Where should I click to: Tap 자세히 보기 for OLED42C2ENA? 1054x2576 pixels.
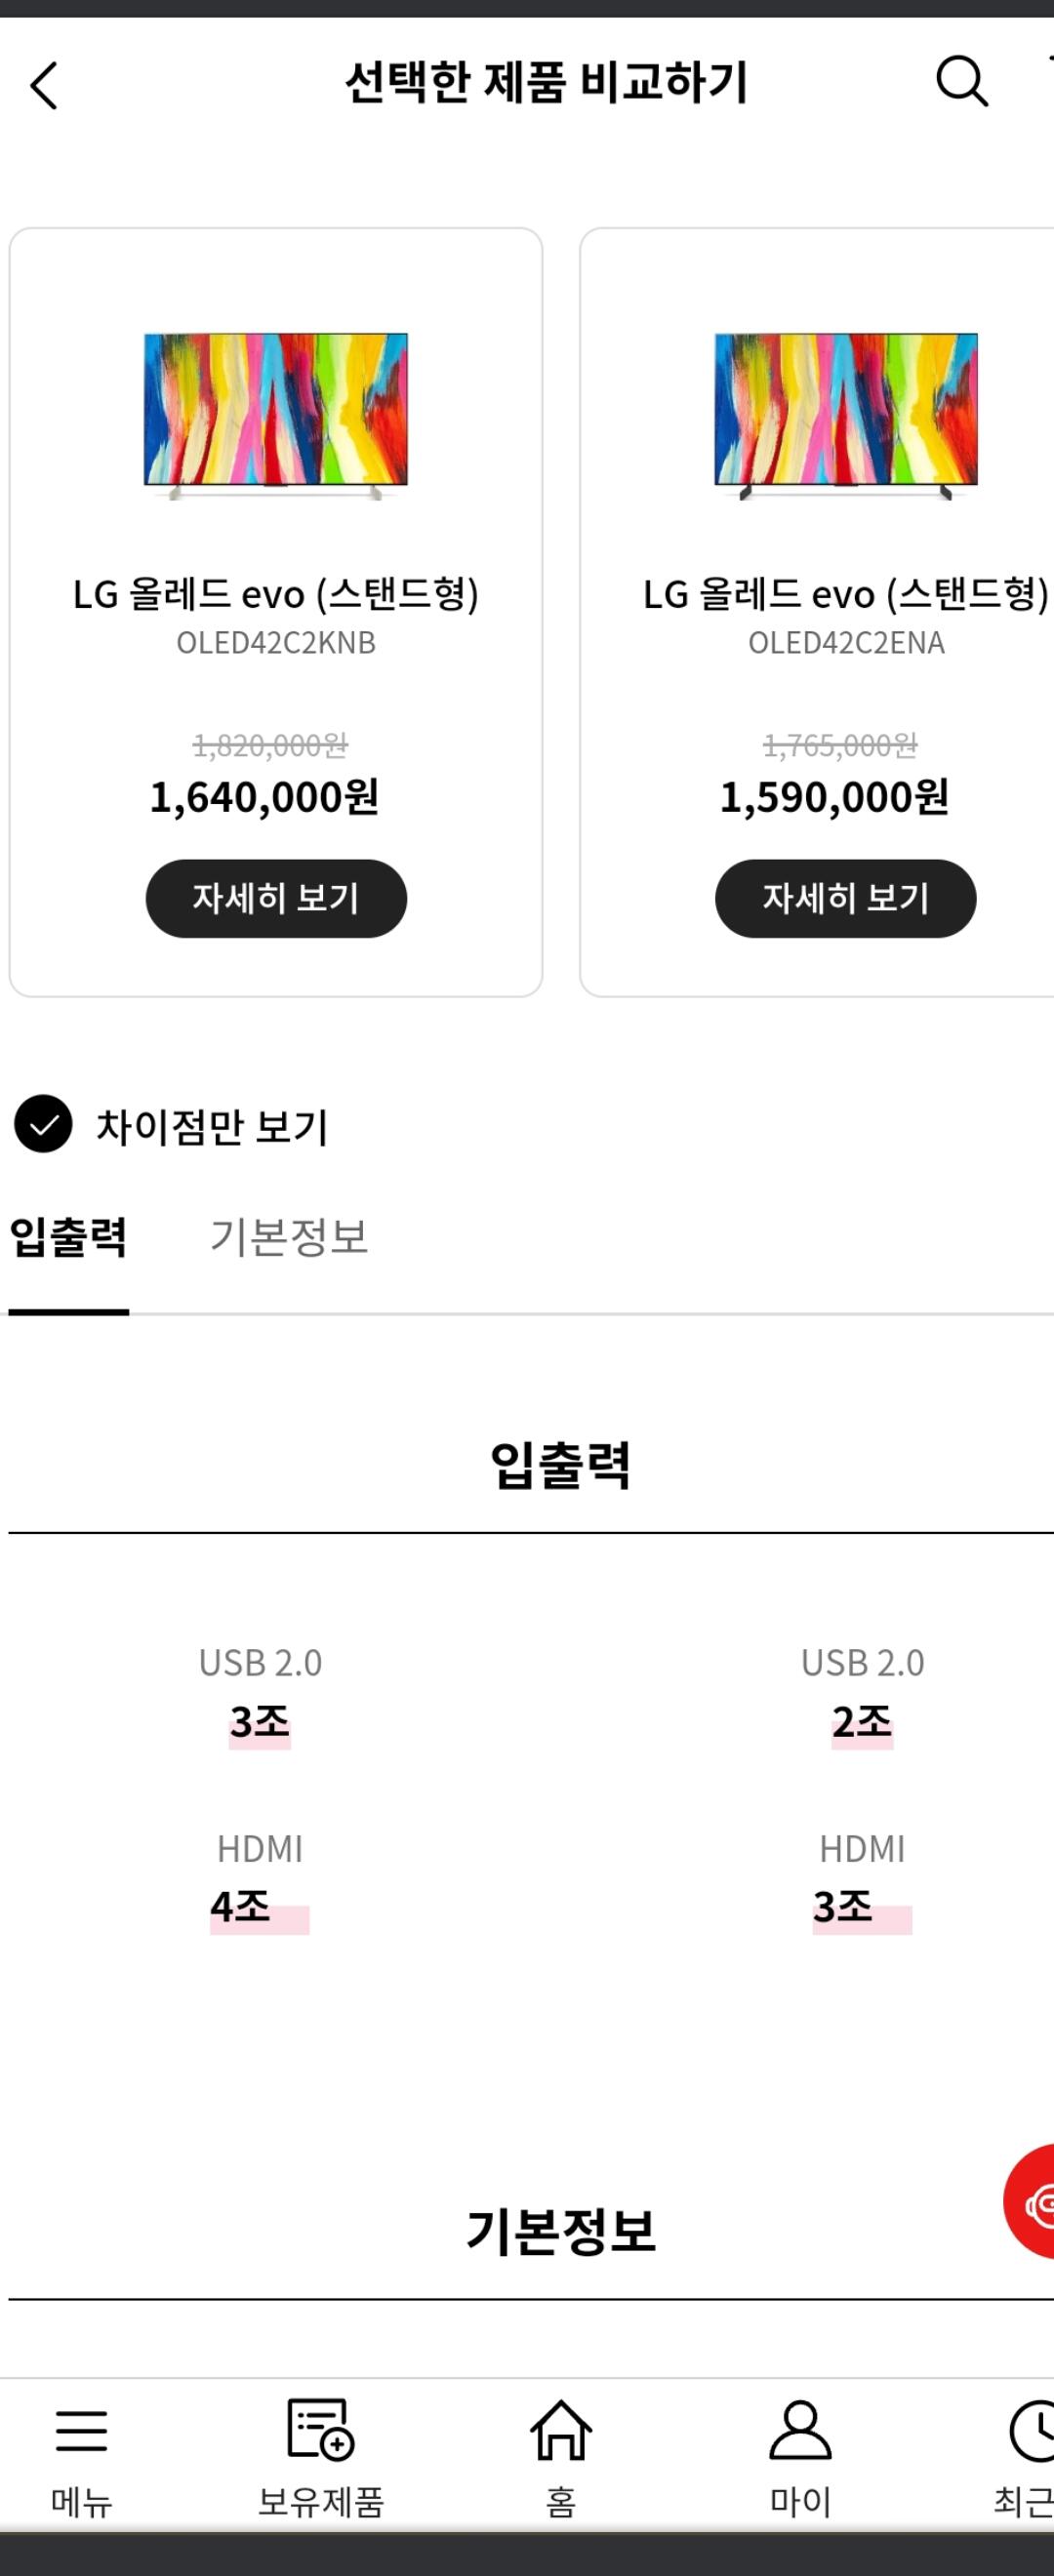pyautogui.click(x=845, y=898)
